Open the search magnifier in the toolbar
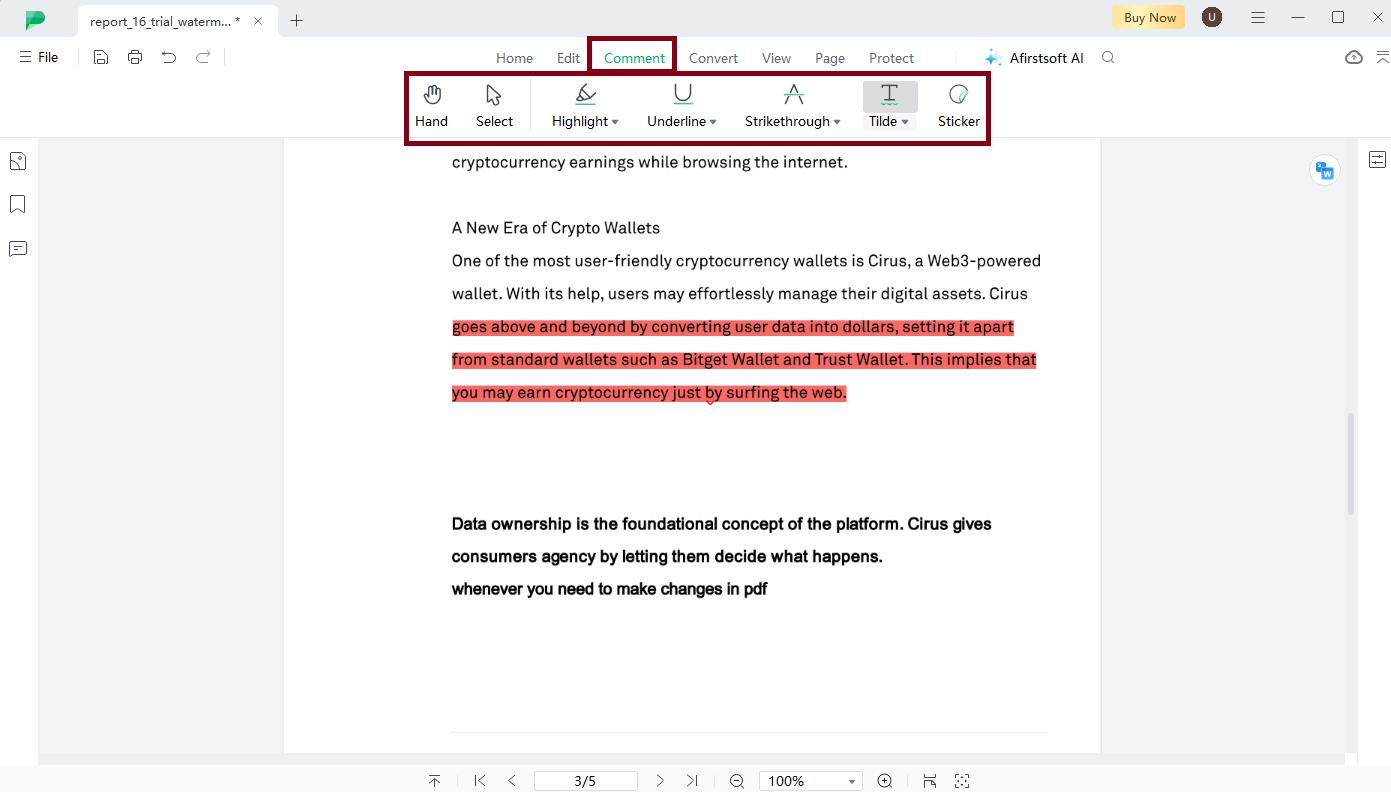This screenshot has width=1391, height=792. coord(1108,57)
